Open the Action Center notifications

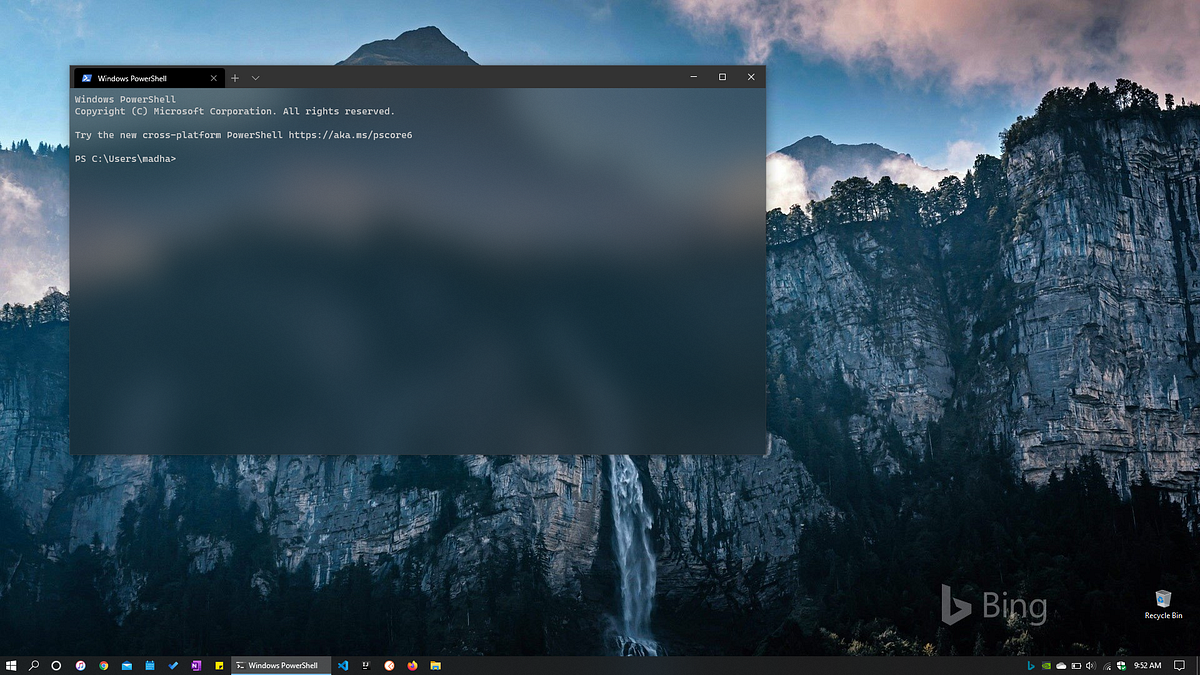1179,665
